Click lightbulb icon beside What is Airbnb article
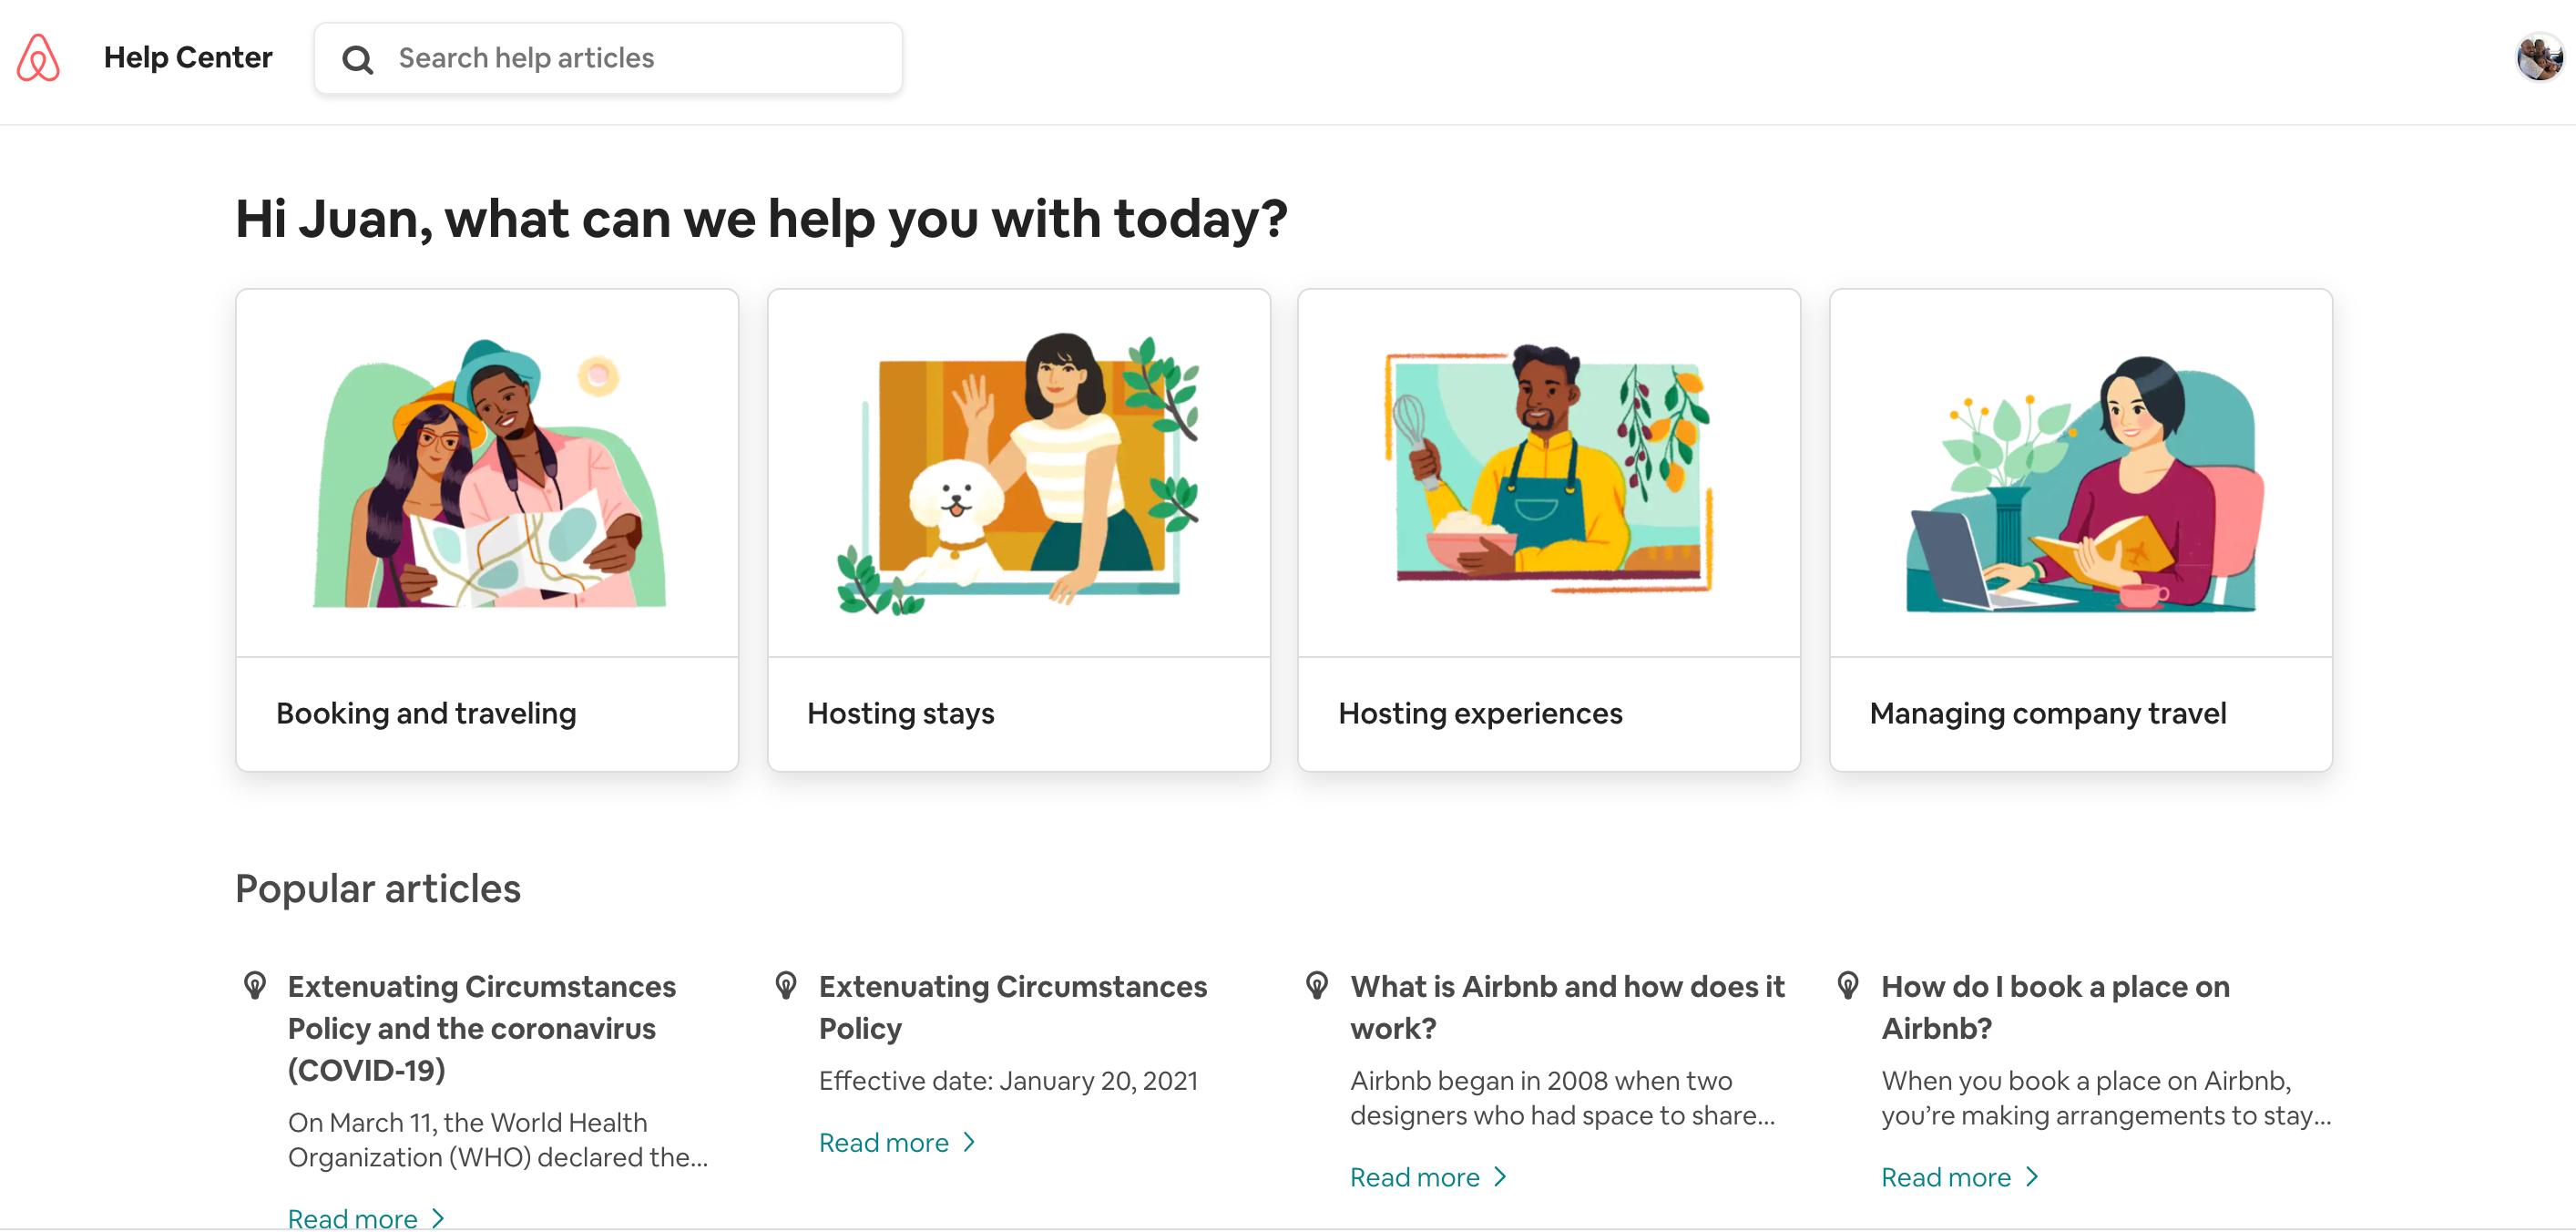The height and width of the screenshot is (1232, 2576). click(x=1317, y=986)
